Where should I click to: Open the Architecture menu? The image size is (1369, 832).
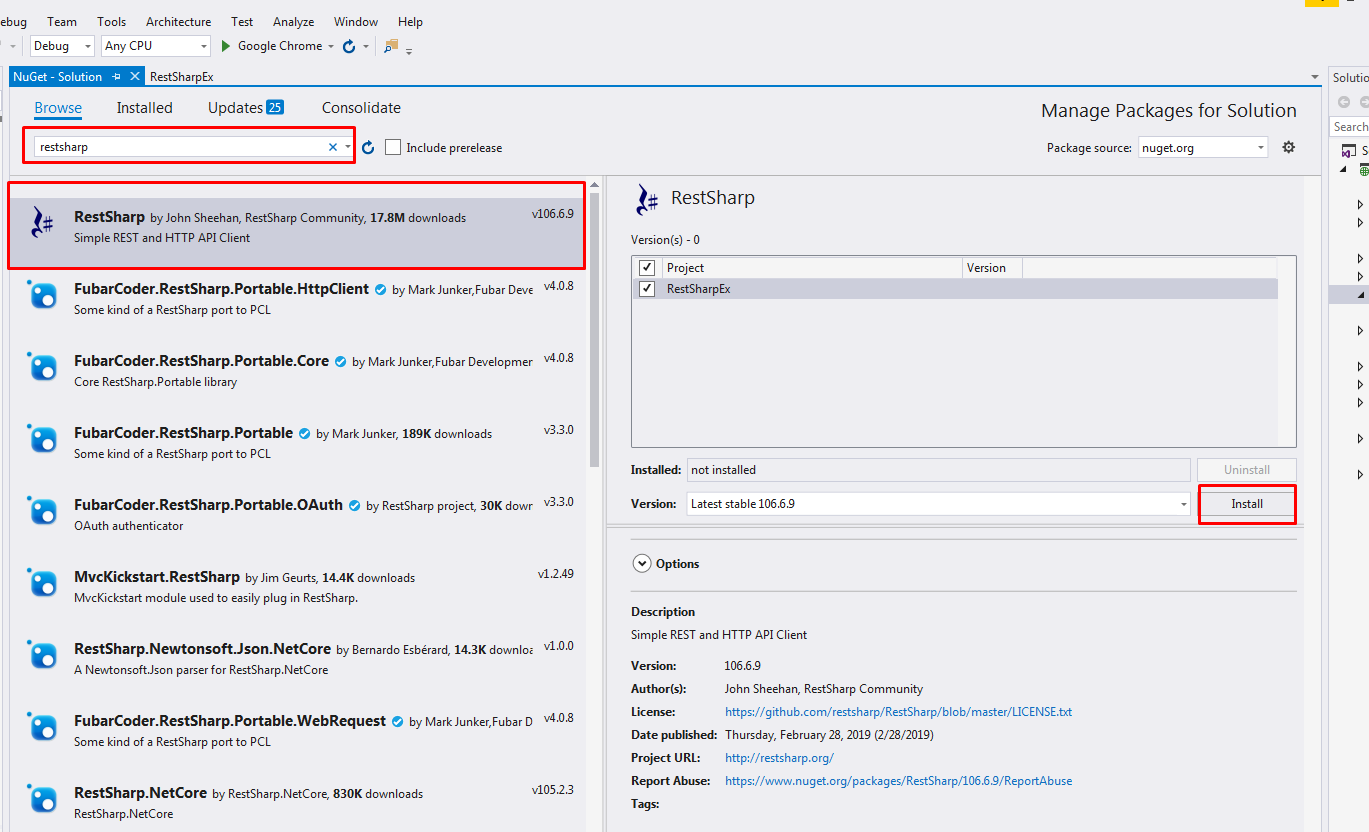178,21
